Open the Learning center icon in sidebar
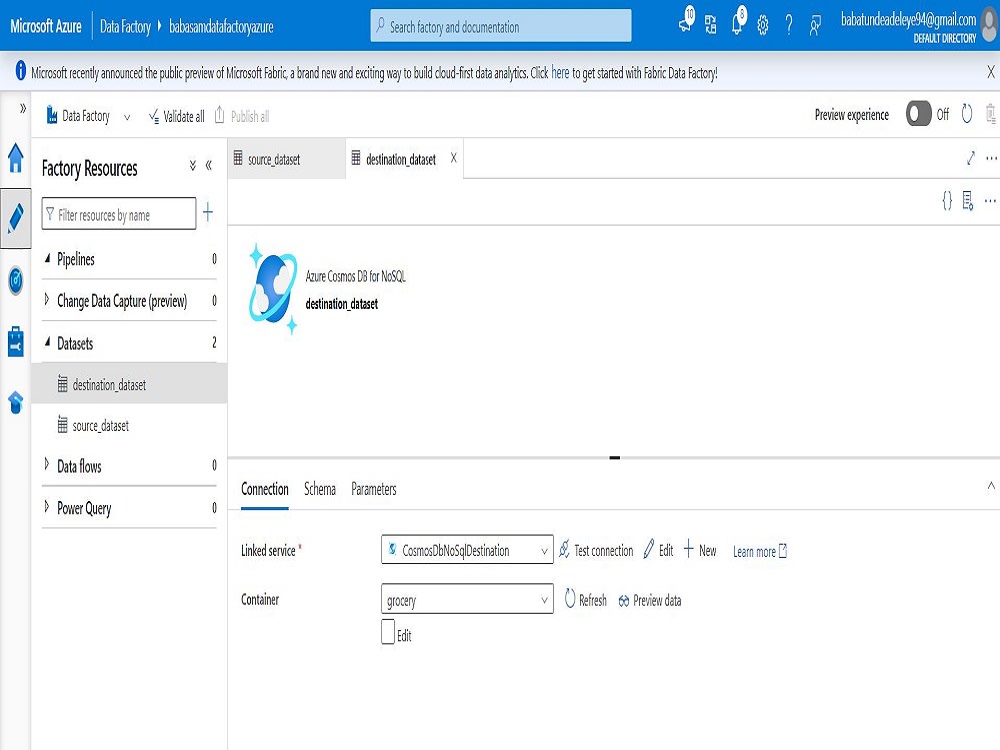The height and width of the screenshot is (750, 1000). [x=15, y=402]
